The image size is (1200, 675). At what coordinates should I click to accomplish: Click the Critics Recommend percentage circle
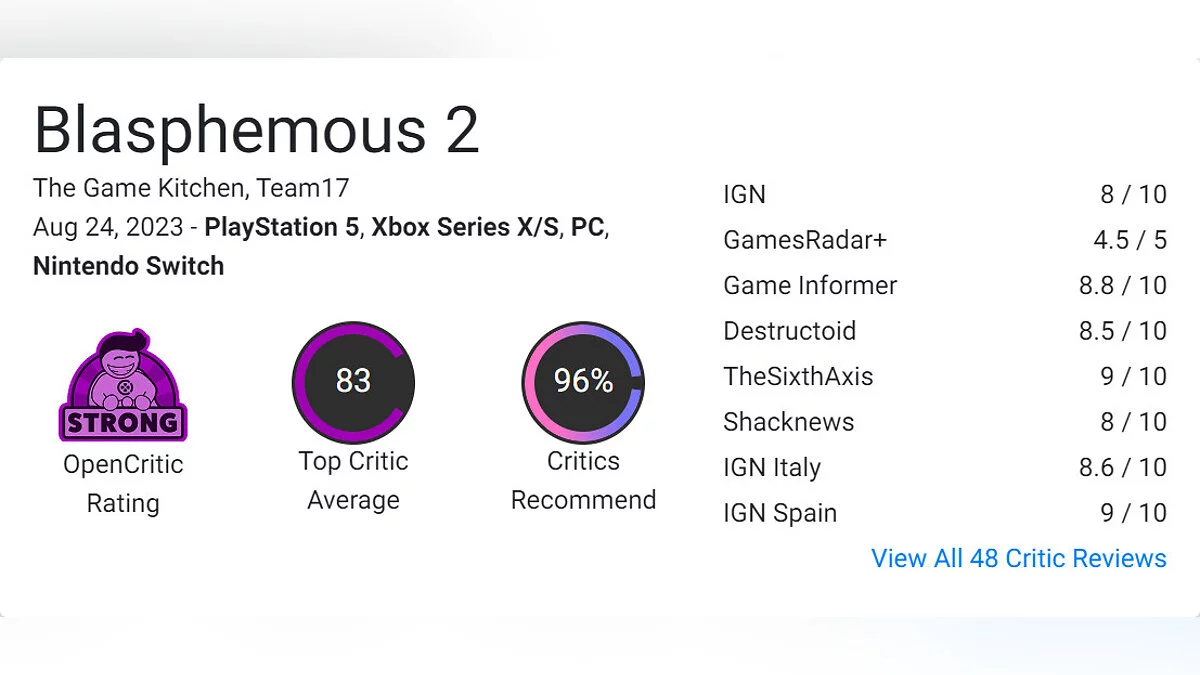click(583, 381)
